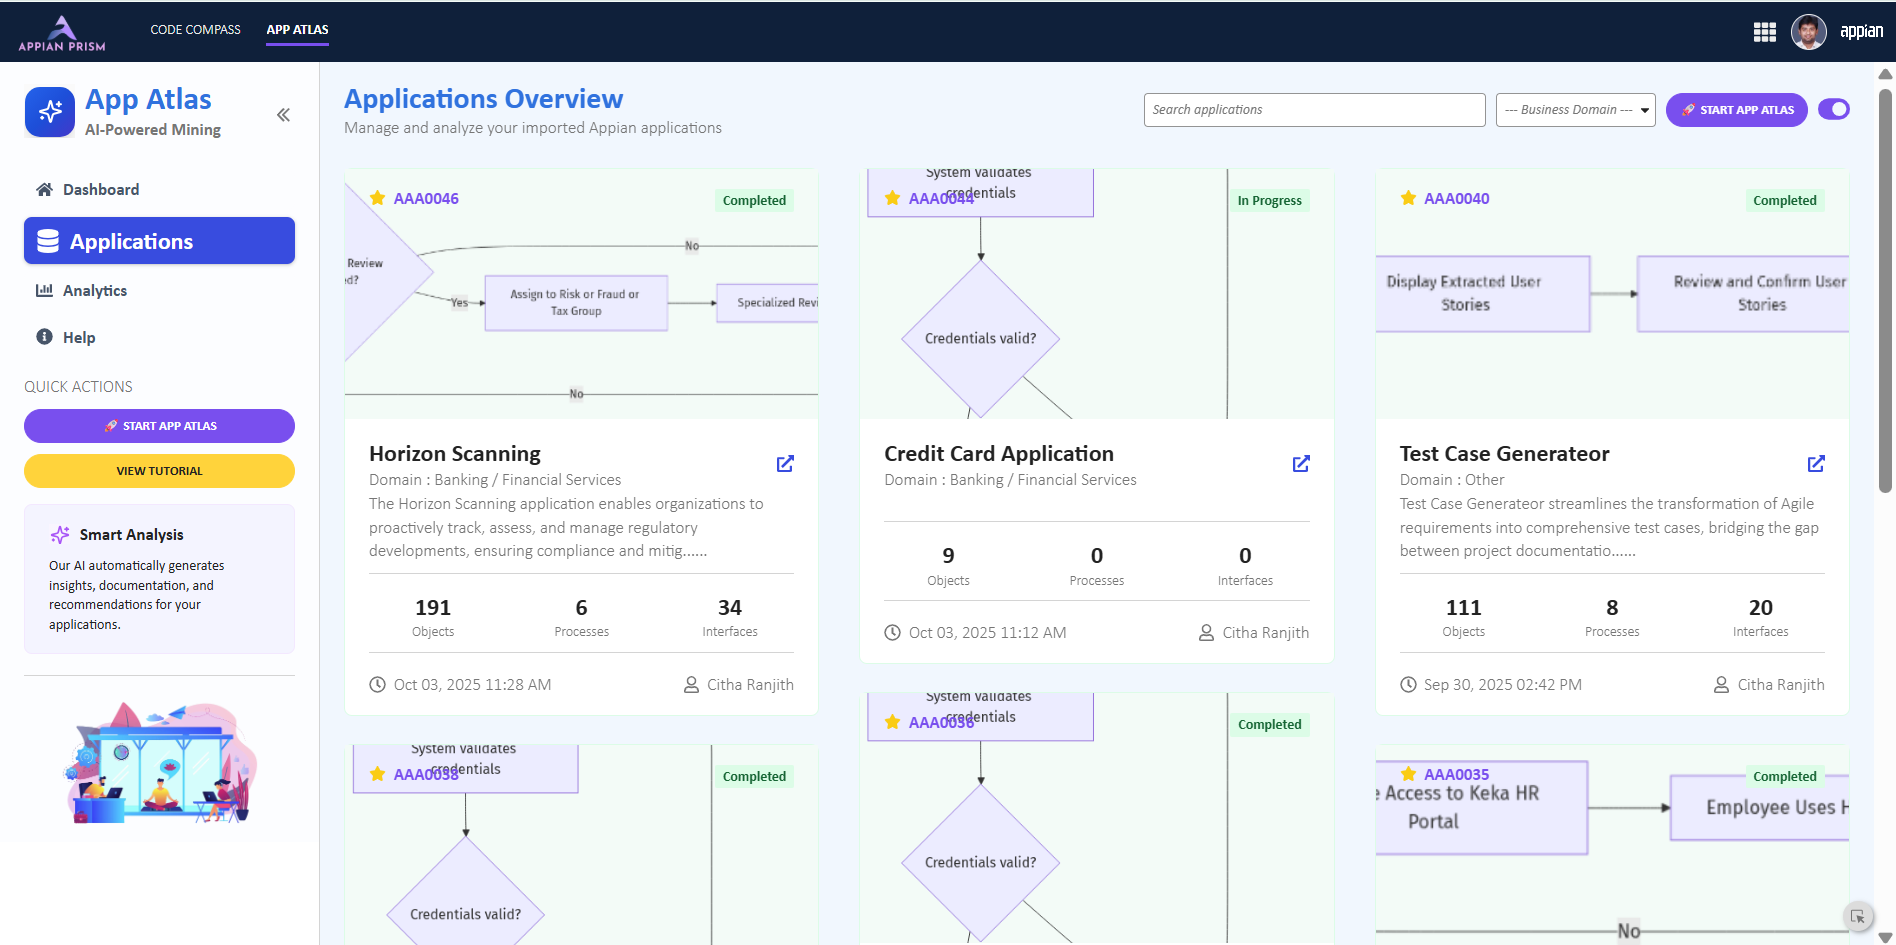The height and width of the screenshot is (945, 1896).
Task: Select the App Atlas top tab
Action: tap(297, 30)
